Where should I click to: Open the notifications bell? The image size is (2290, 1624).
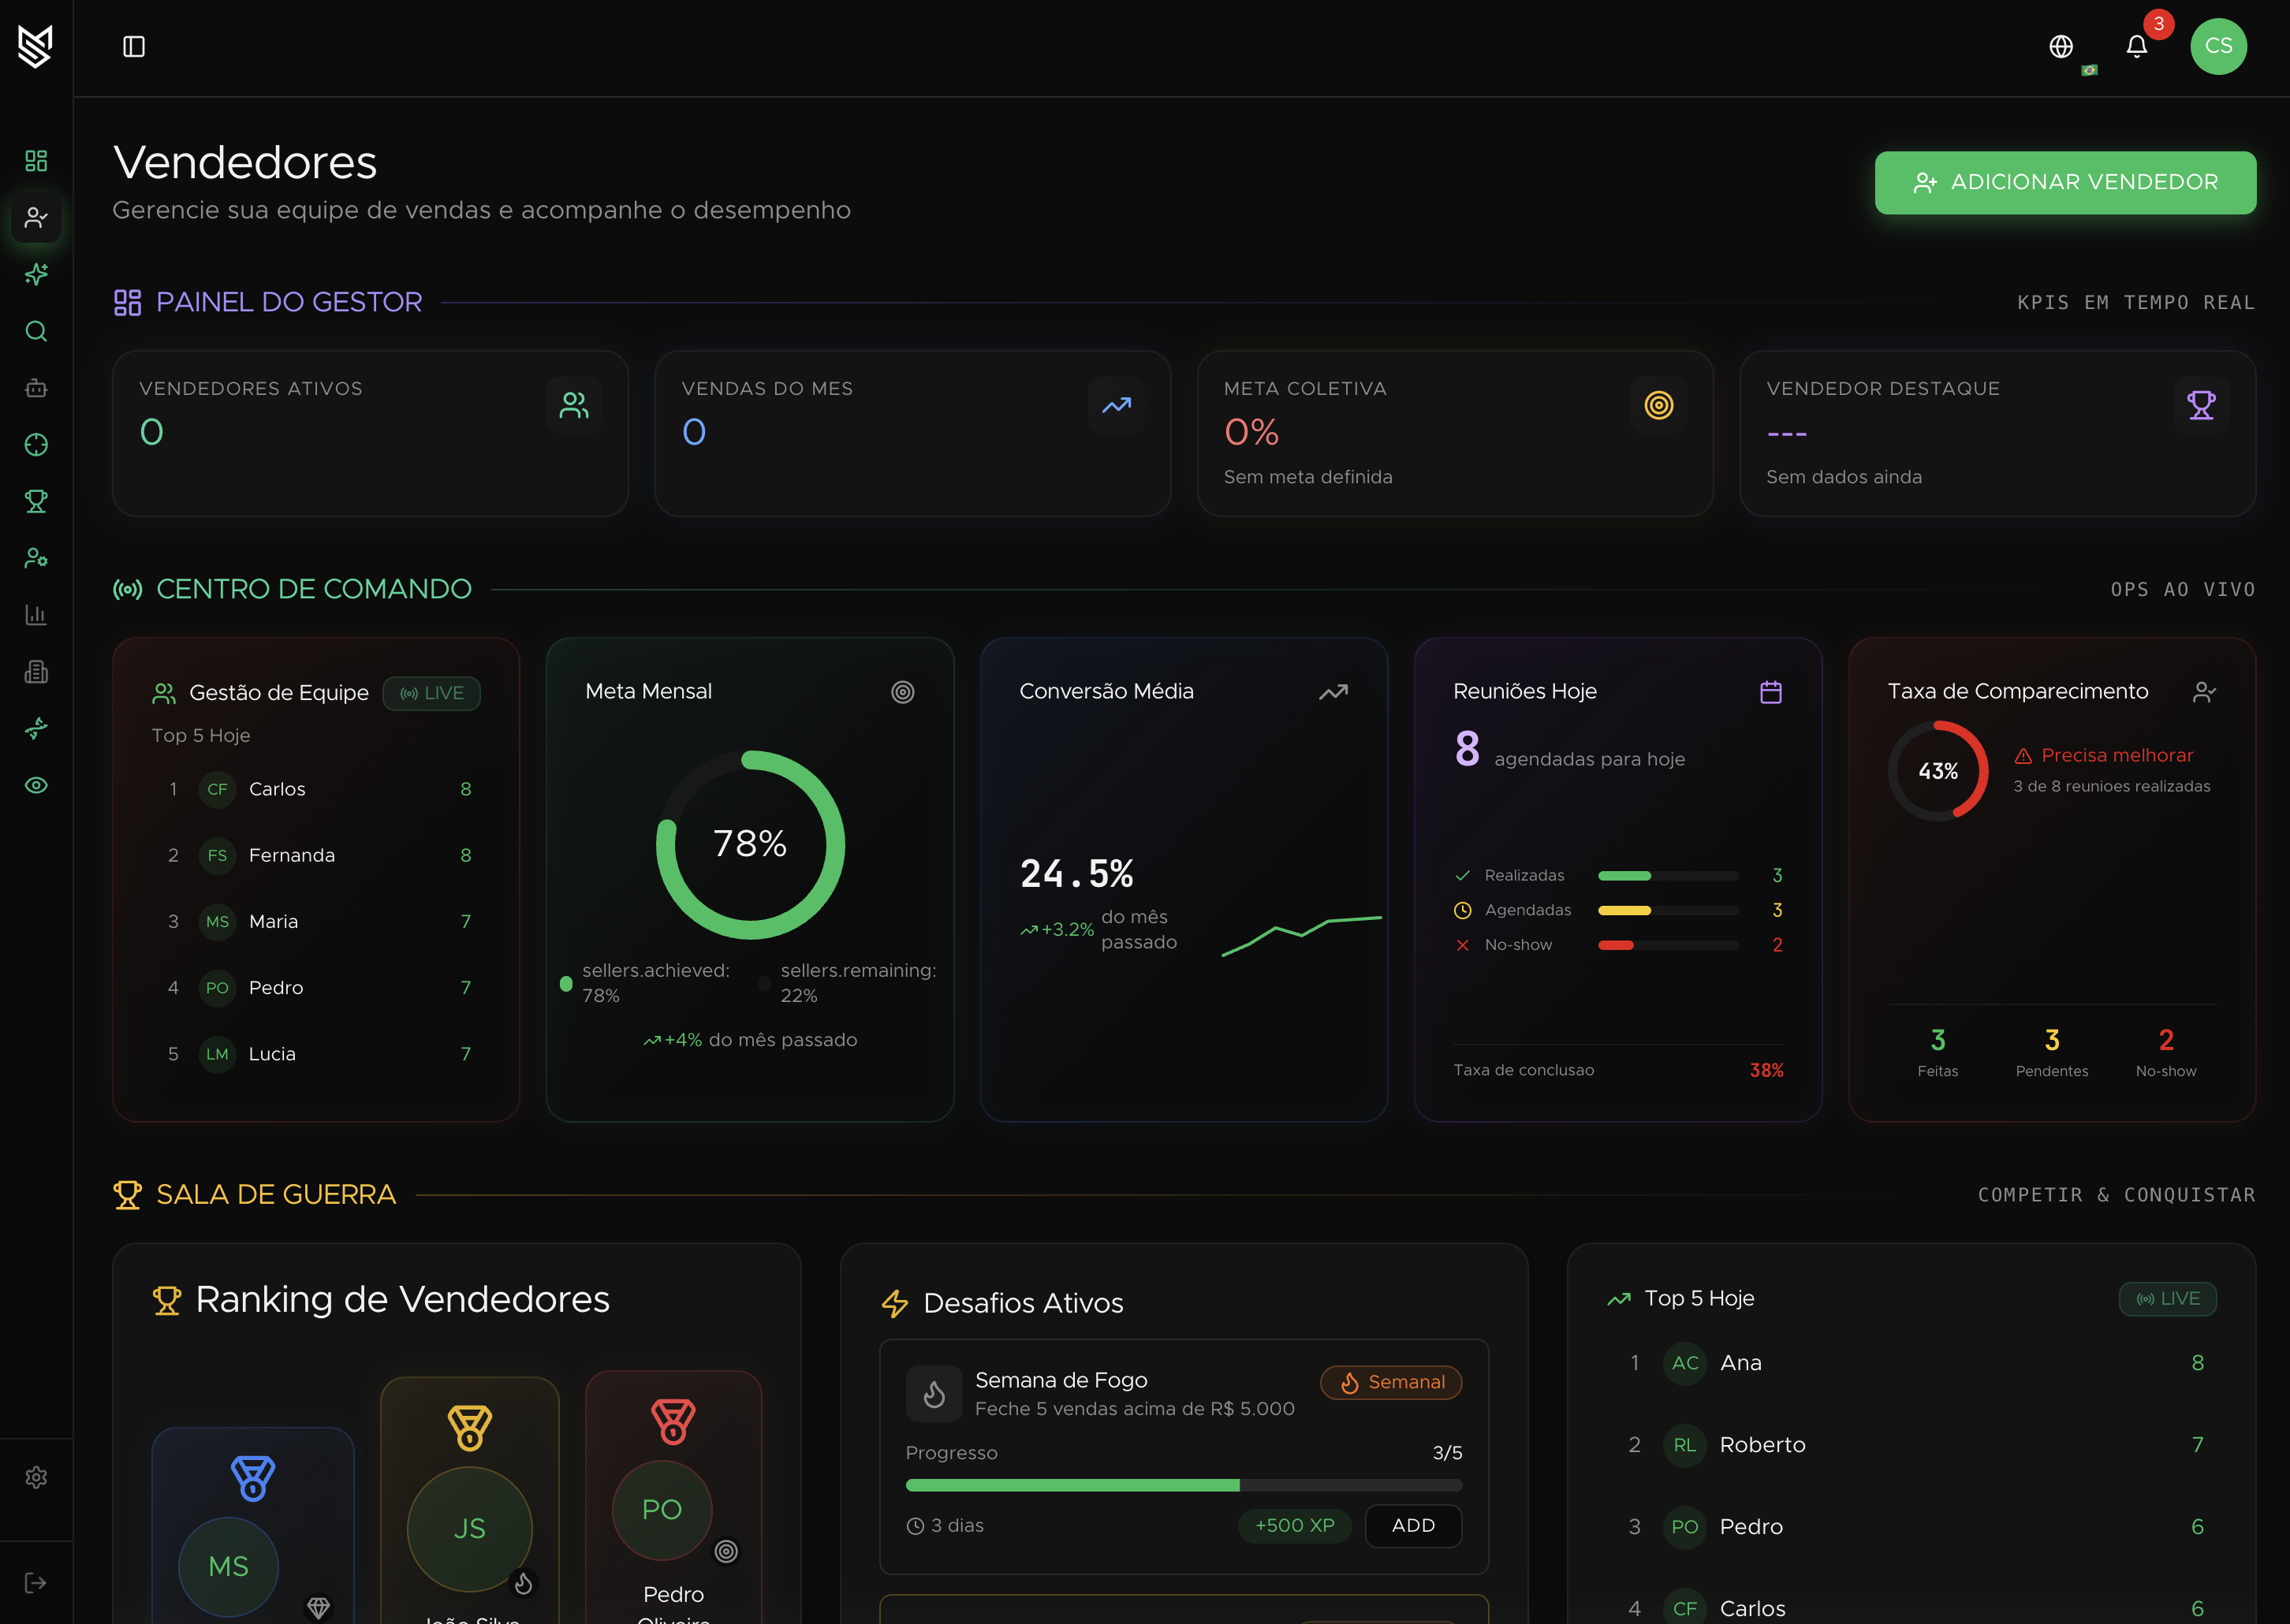(x=2136, y=47)
